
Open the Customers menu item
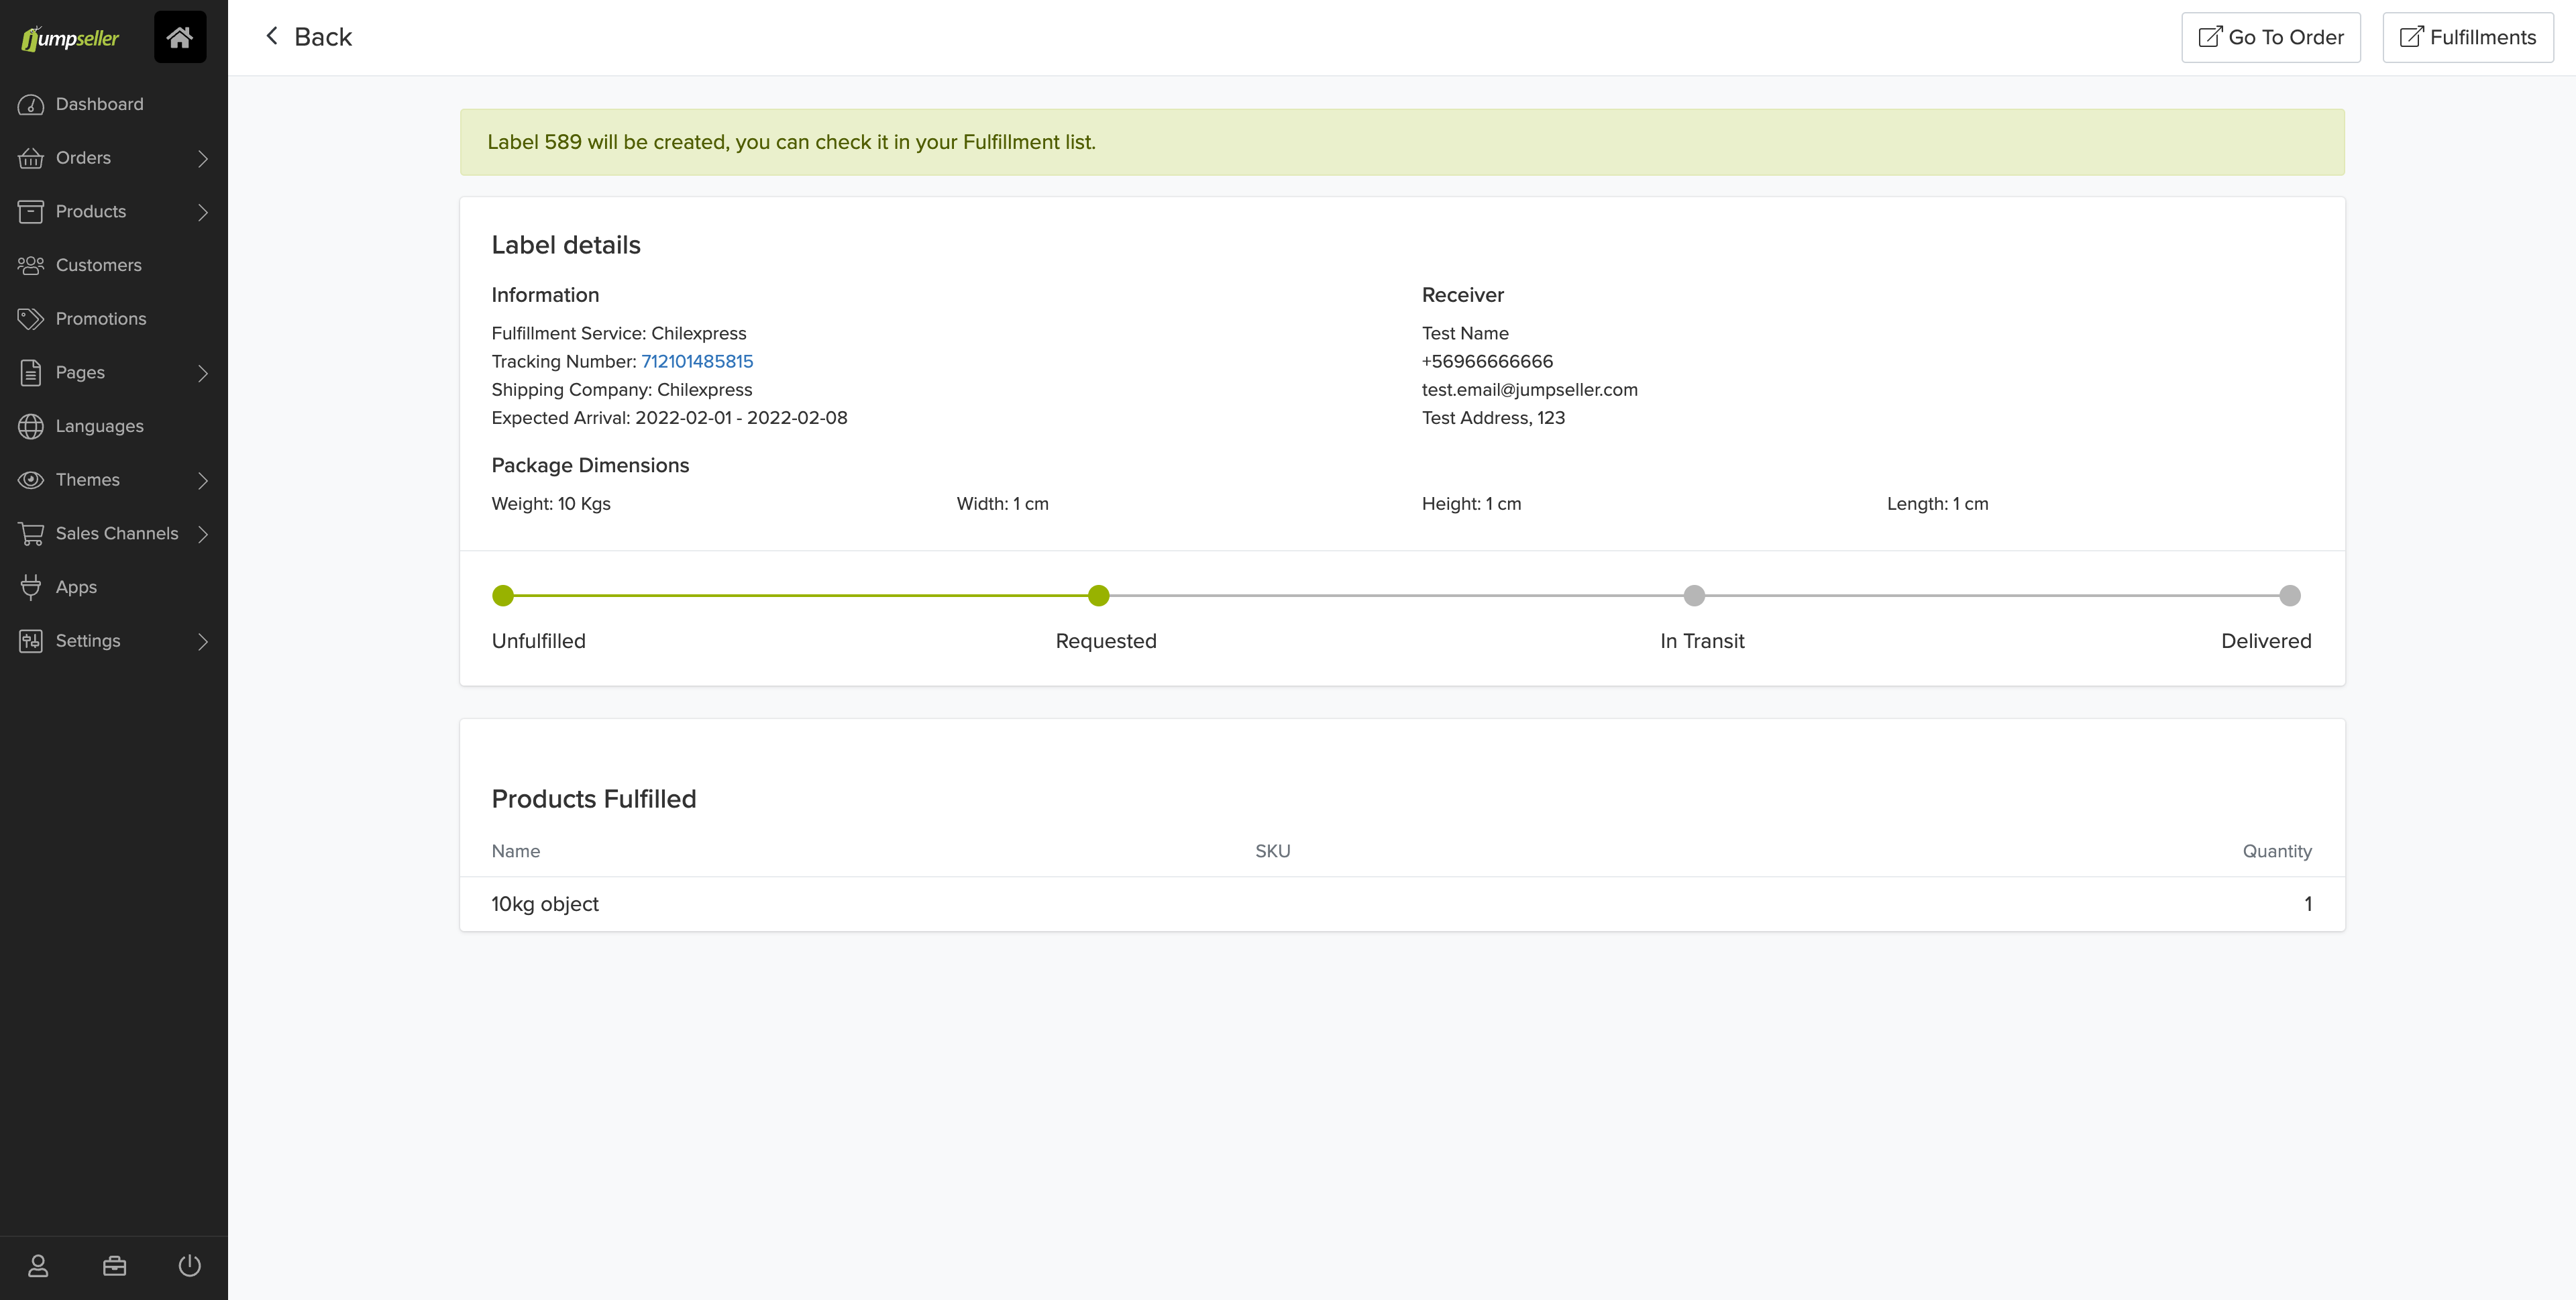(x=98, y=265)
